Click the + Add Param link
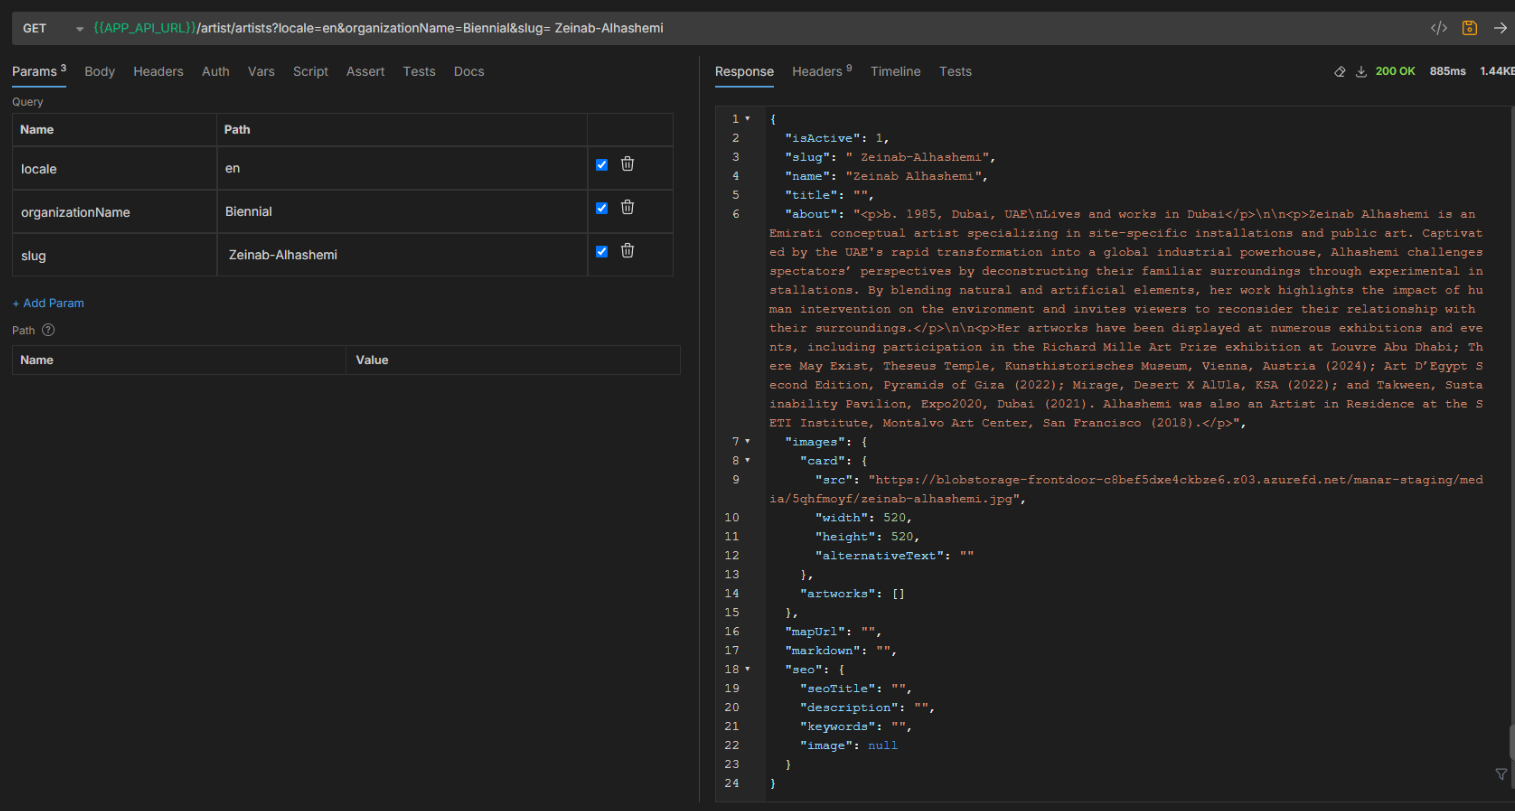This screenshot has height=811, width=1515. [x=48, y=303]
